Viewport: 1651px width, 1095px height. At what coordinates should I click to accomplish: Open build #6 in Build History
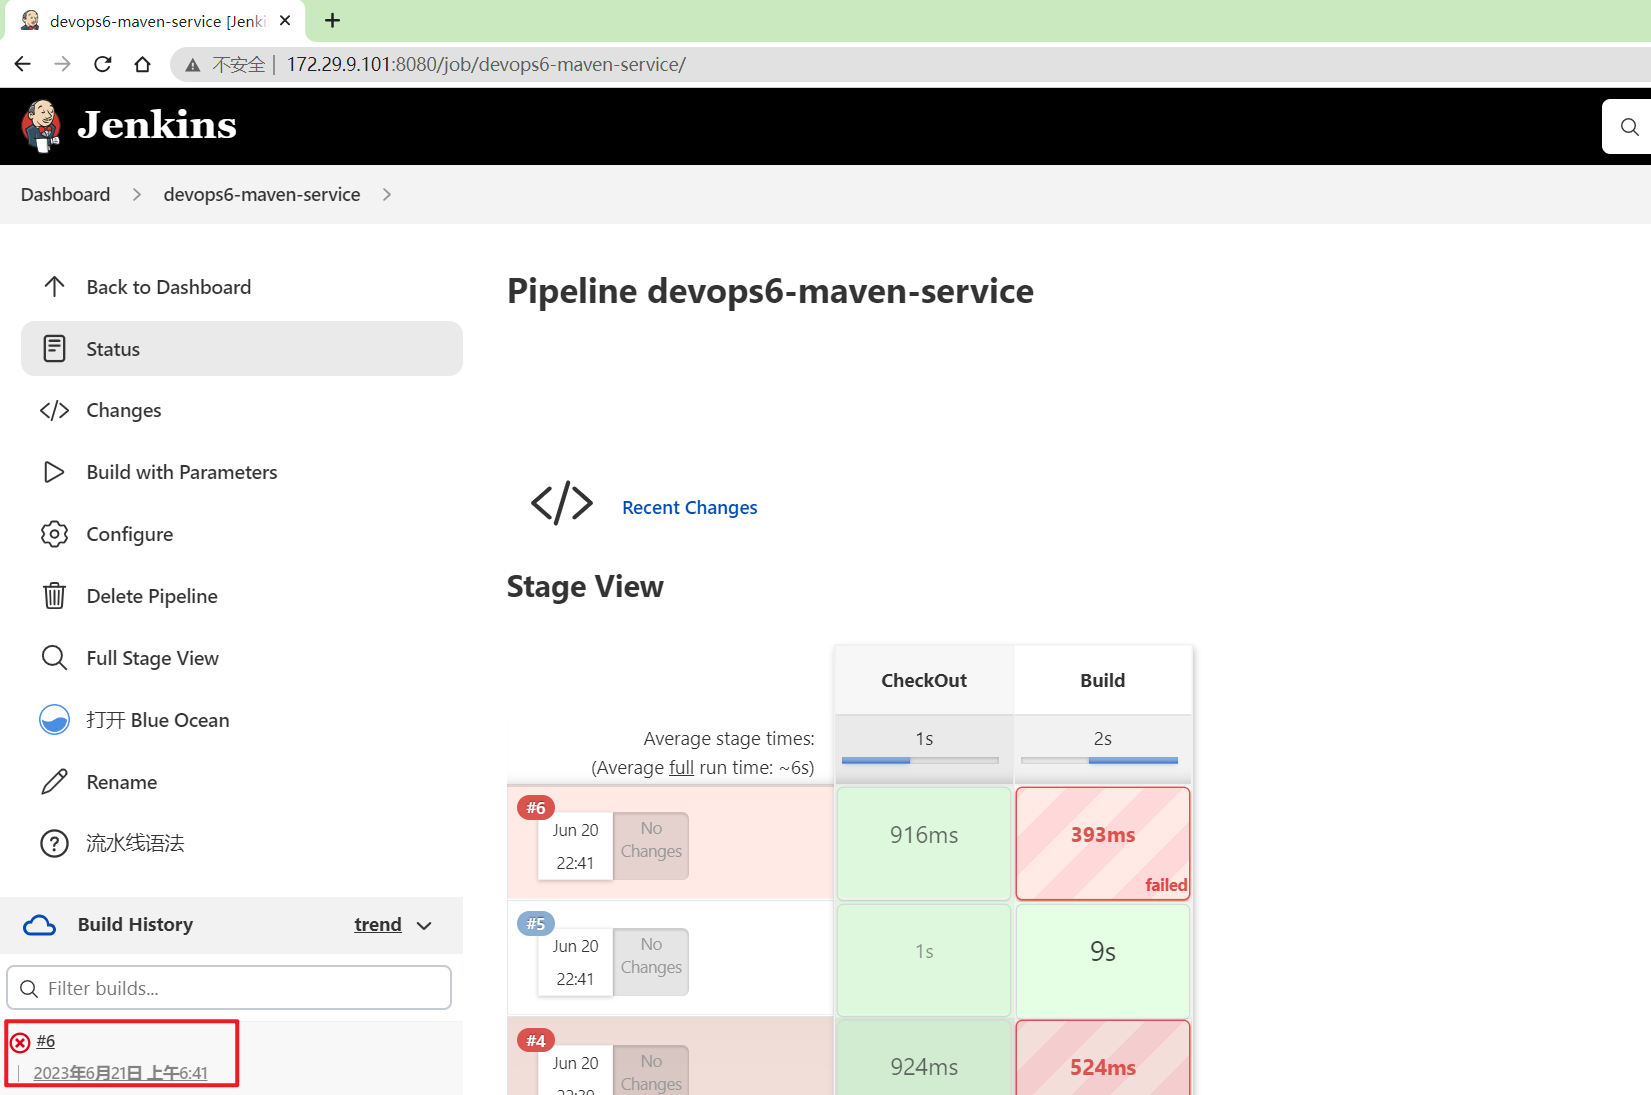click(x=46, y=1041)
